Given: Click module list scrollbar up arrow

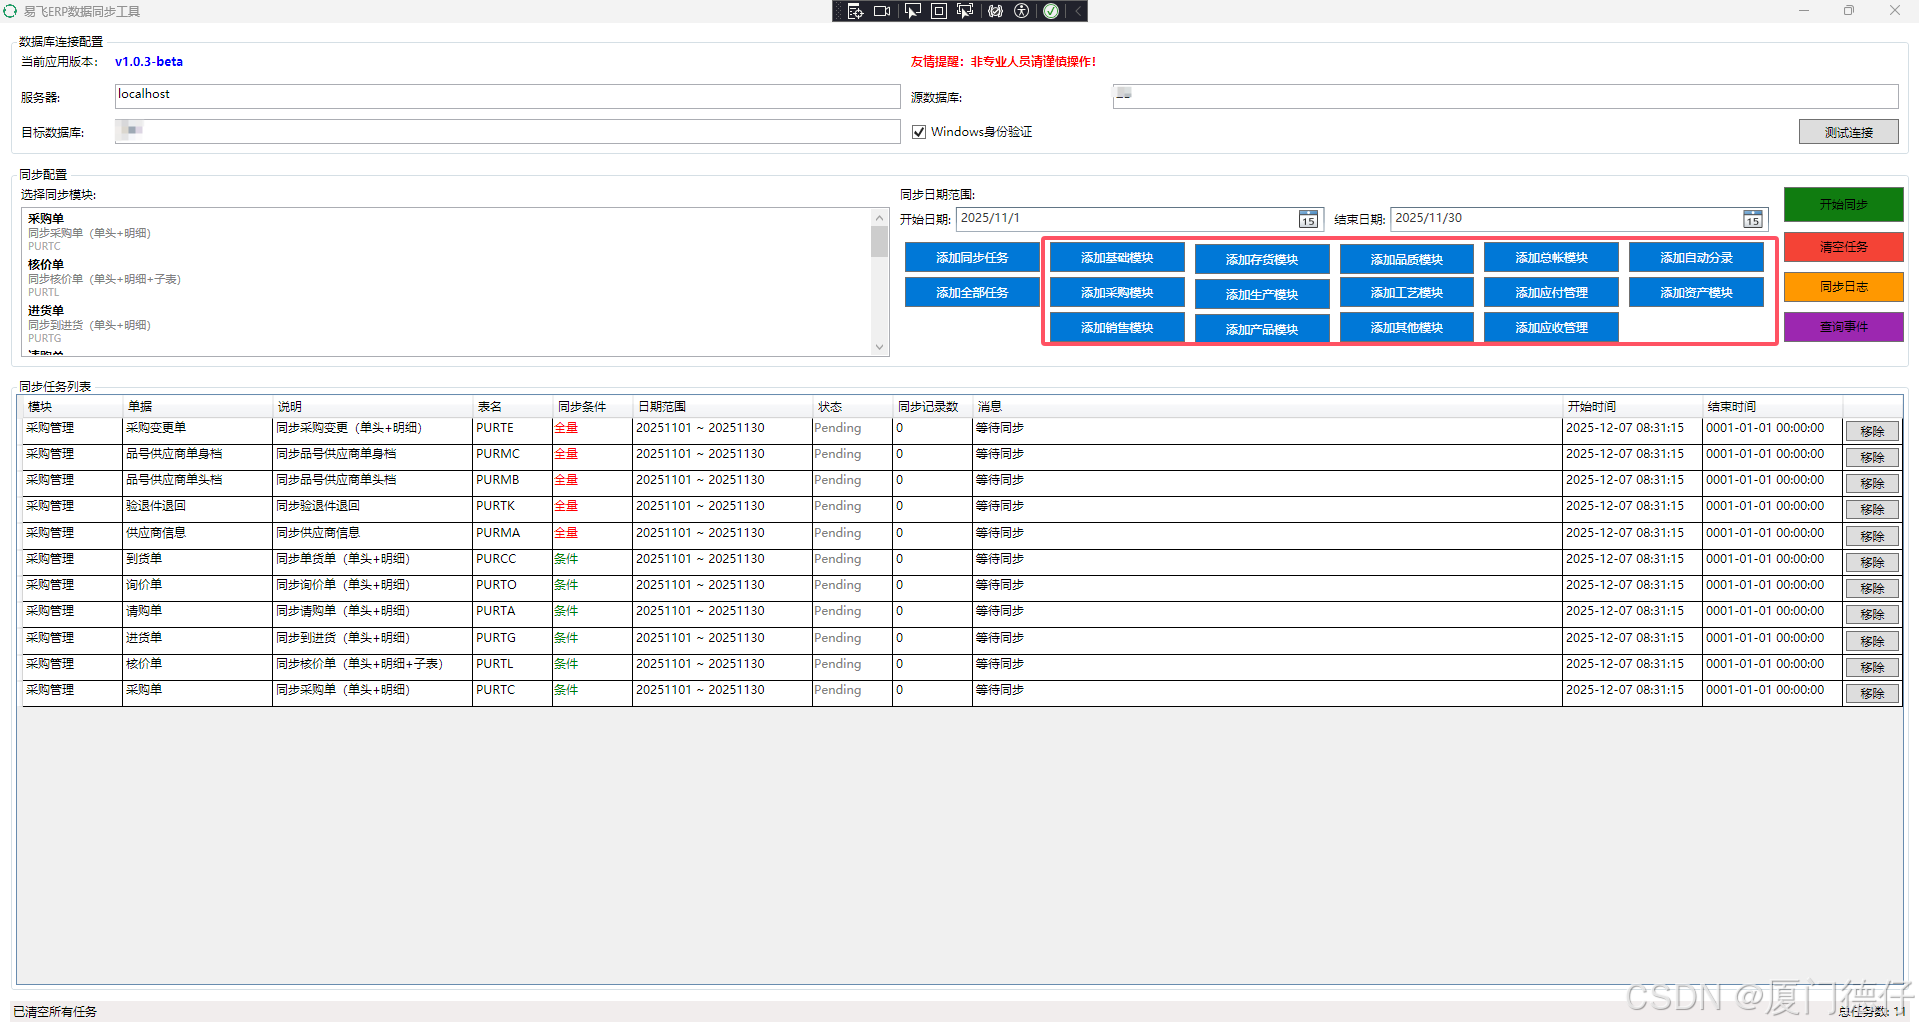Looking at the screenshot, I should coord(879,217).
